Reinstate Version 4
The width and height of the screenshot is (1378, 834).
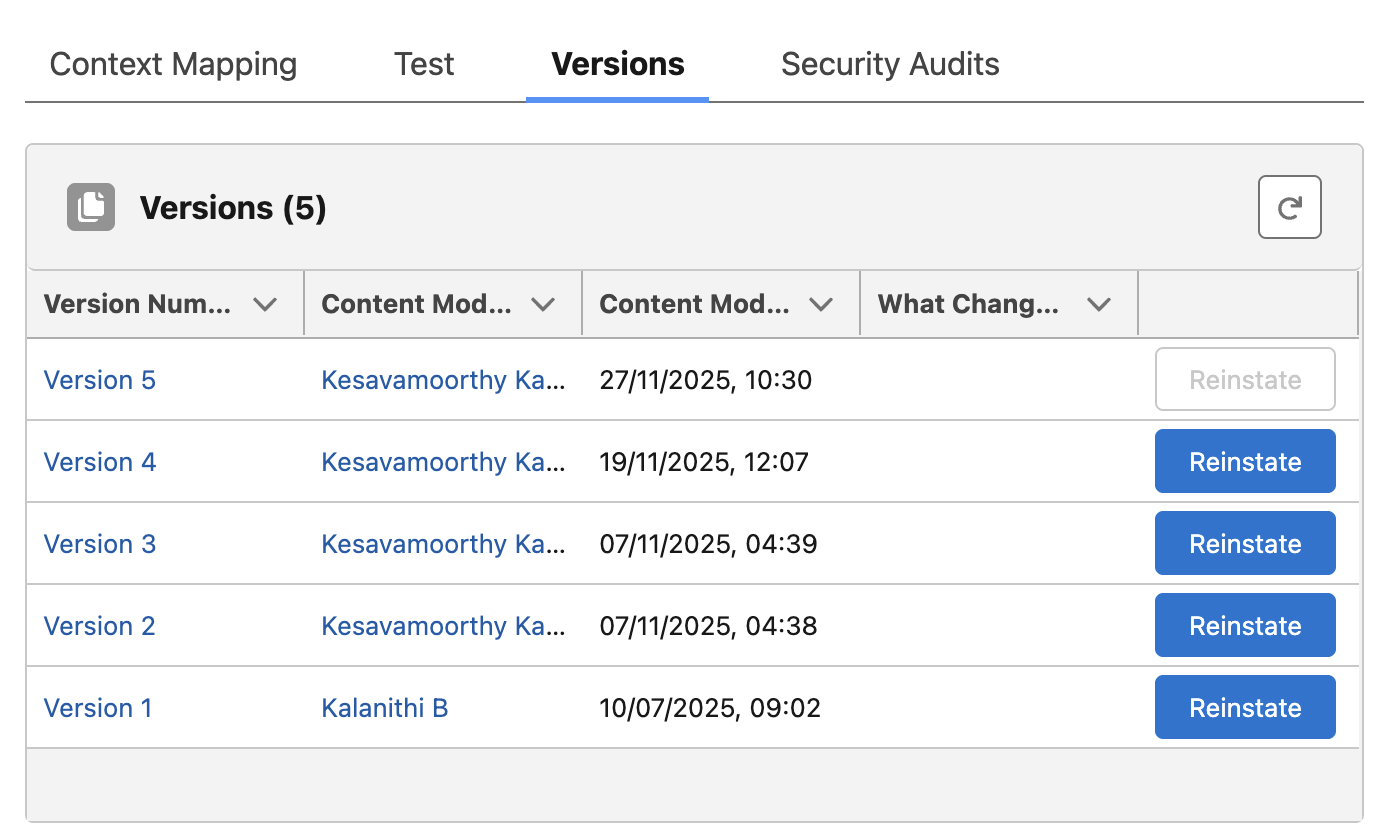click(1245, 462)
